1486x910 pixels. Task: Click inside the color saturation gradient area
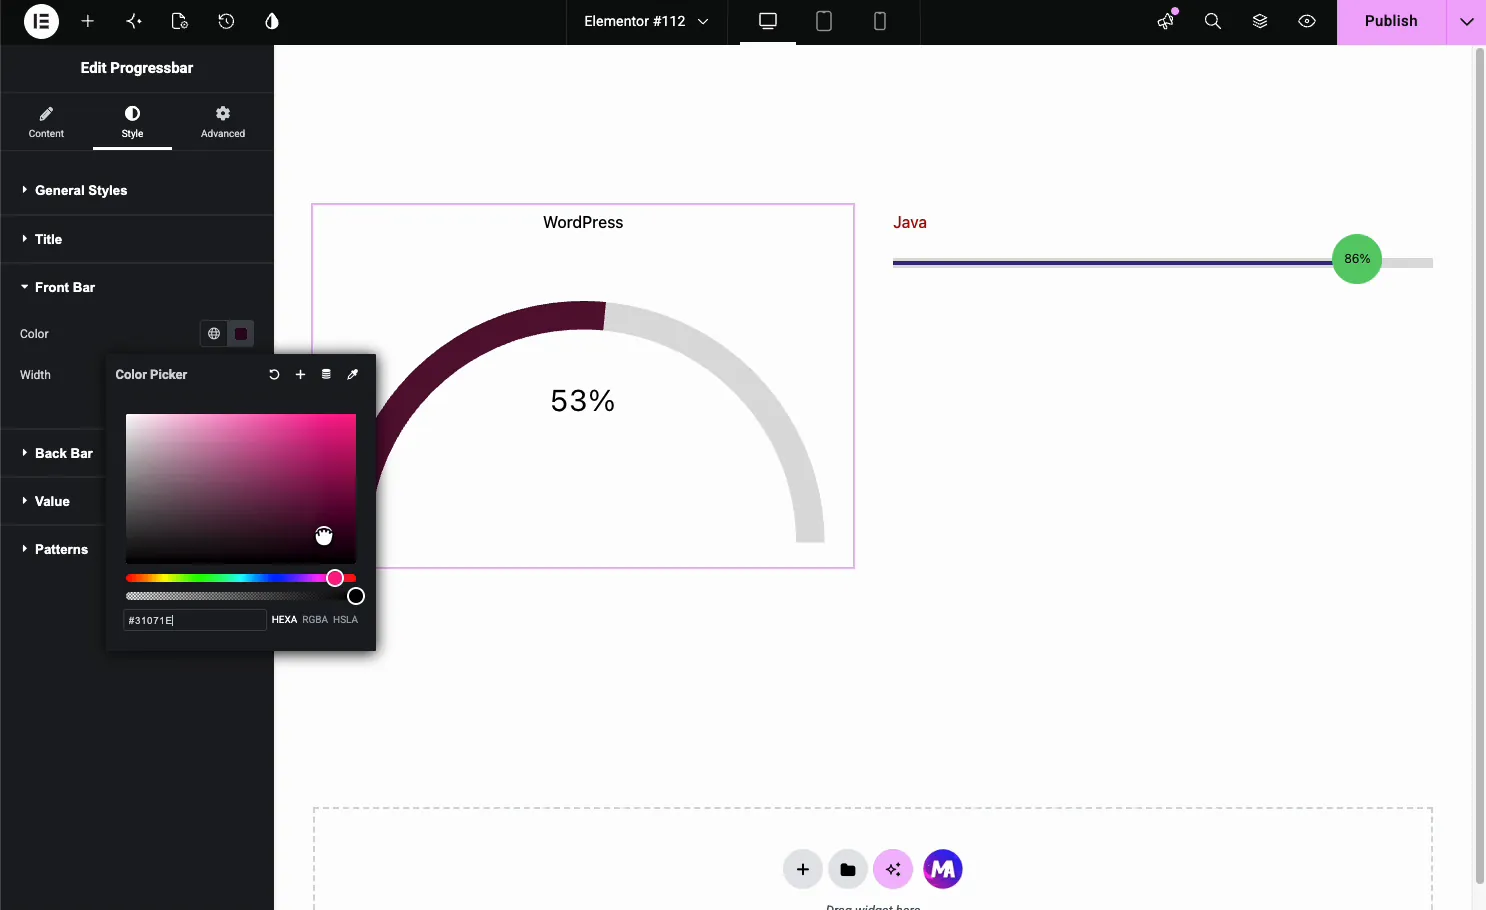tap(241, 488)
